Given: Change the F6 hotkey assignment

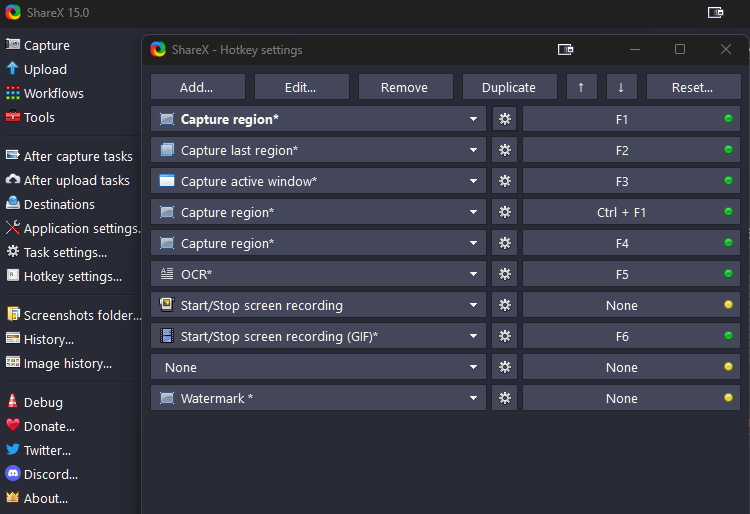Looking at the screenshot, I should (x=631, y=336).
